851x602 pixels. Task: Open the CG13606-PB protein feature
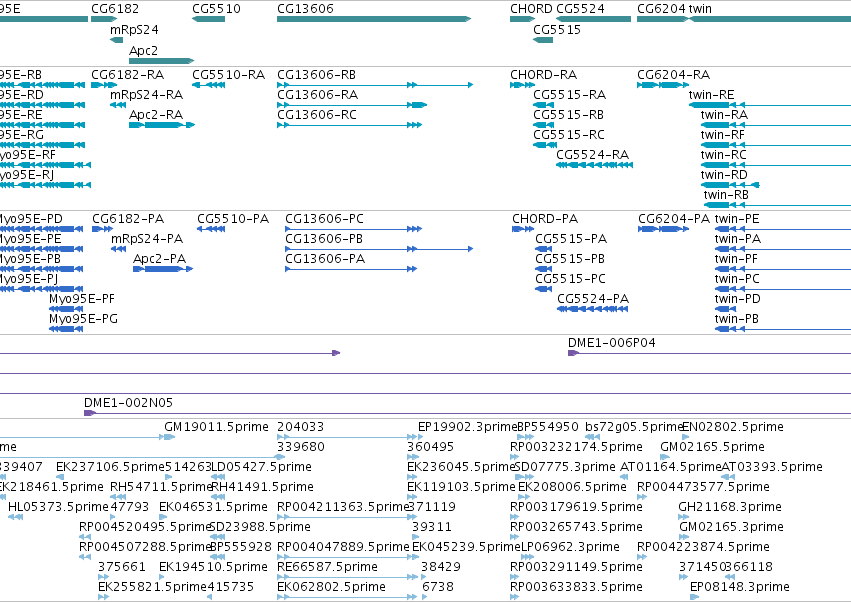tap(379, 249)
